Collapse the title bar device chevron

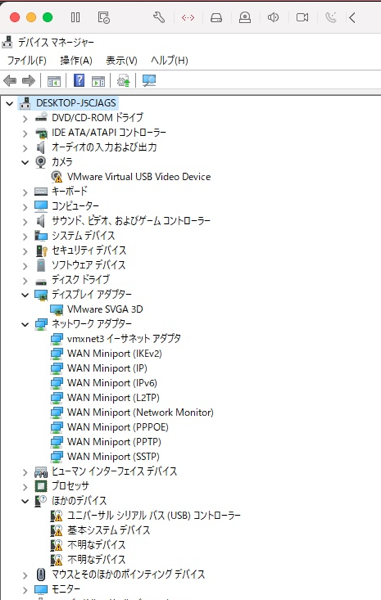pyautogui.click(x=352, y=17)
